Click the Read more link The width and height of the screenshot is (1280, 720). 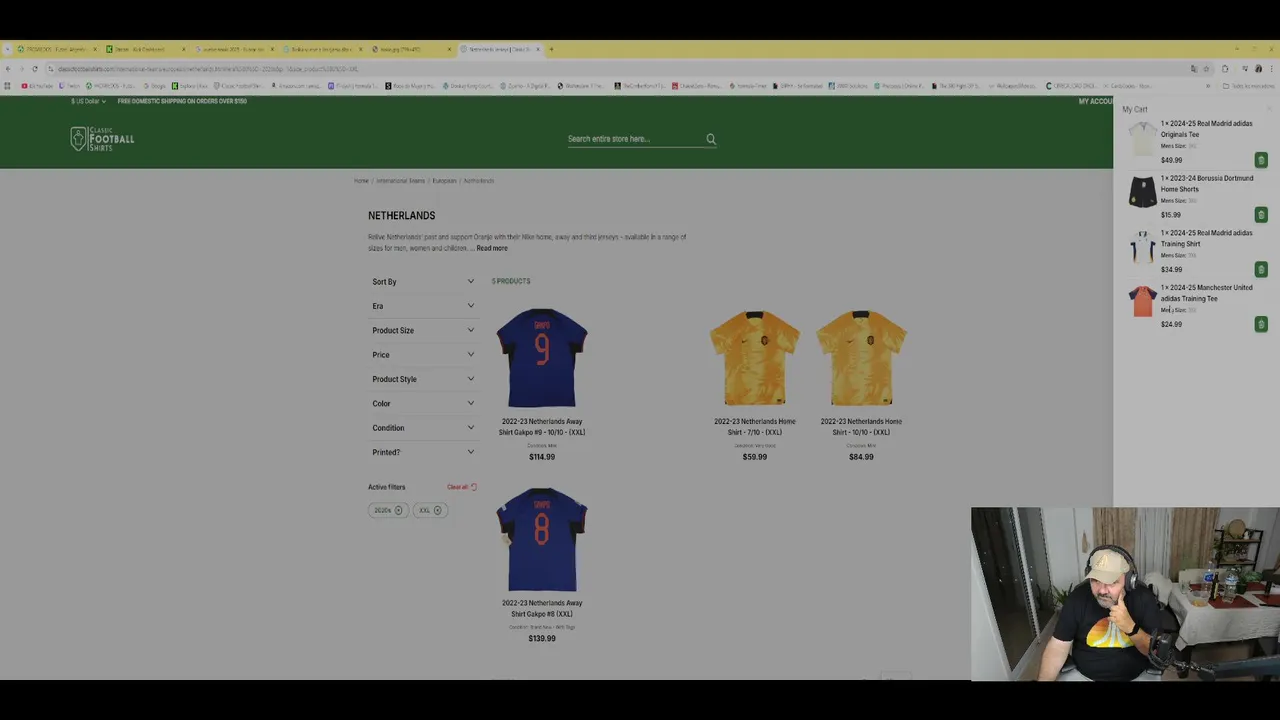[492, 248]
